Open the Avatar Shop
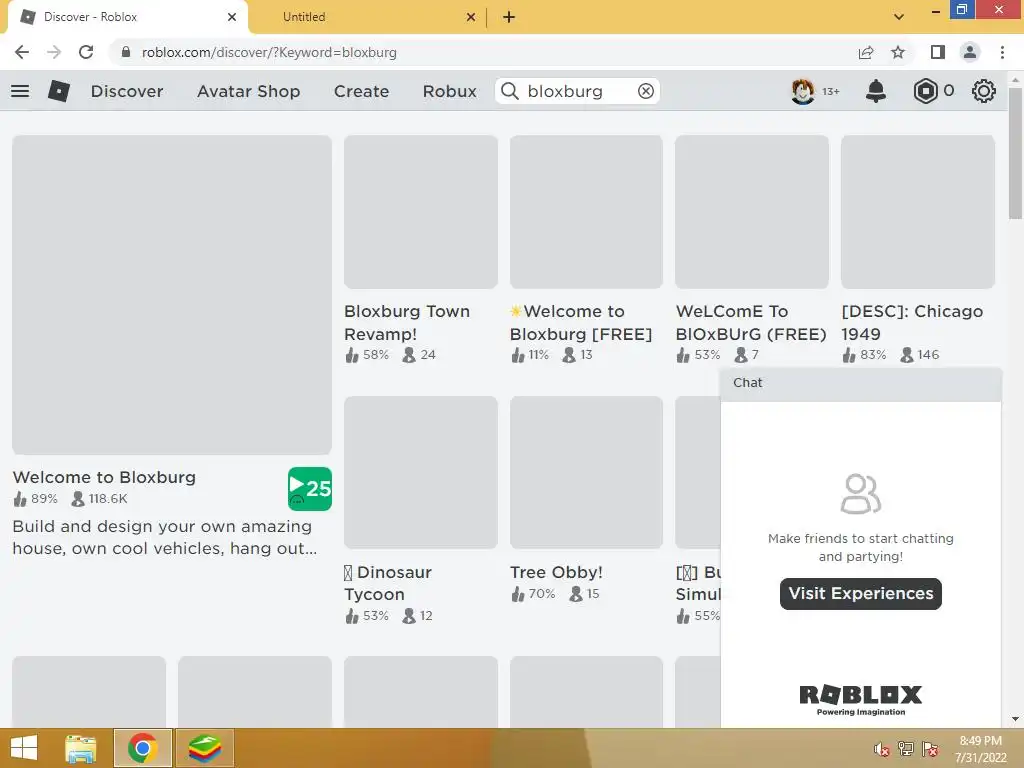The image size is (1024, 768). coord(248,91)
